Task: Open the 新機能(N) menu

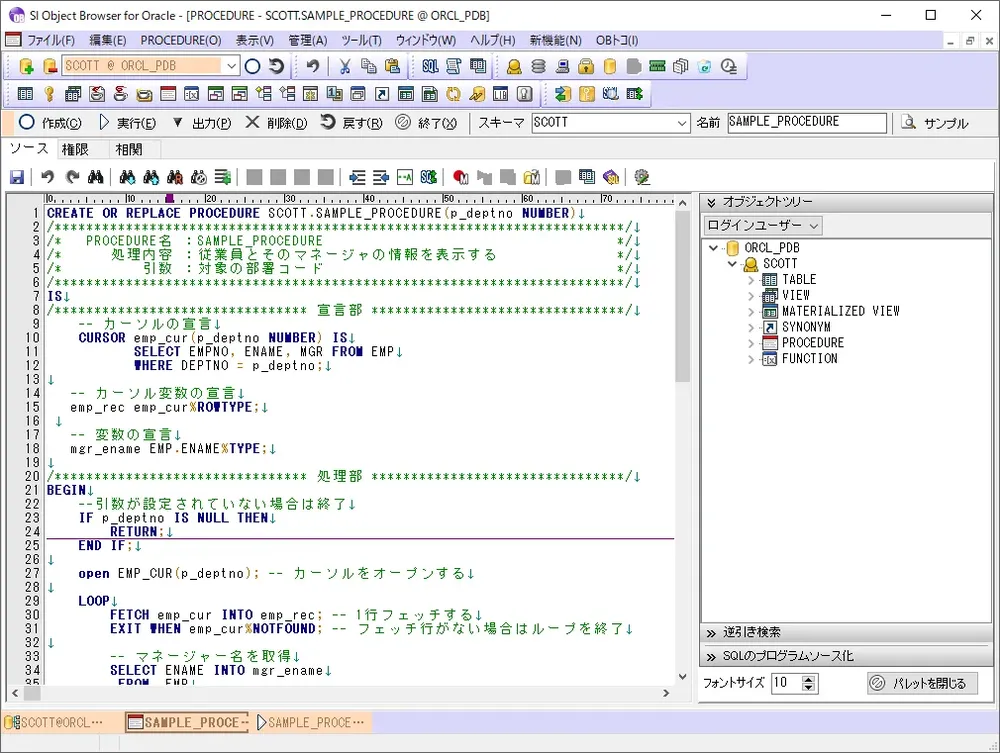Action: tap(555, 40)
